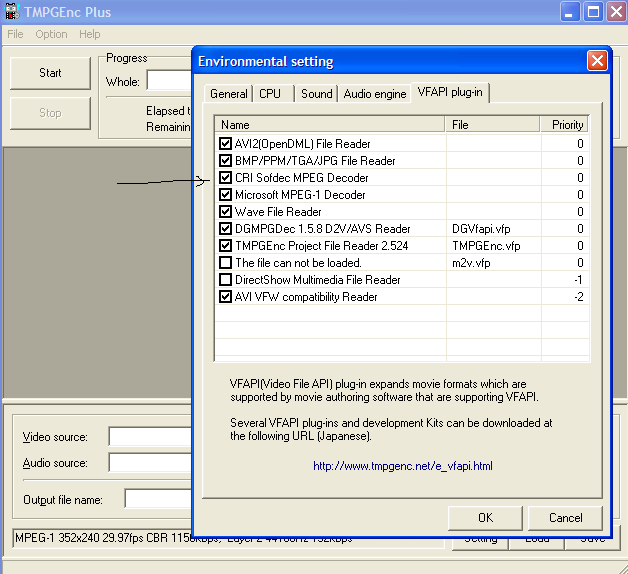This screenshot has height=574, width=628.
Task: Open the tmpgenc.net e_vfapi.html link
Action: tap(403, 466)
